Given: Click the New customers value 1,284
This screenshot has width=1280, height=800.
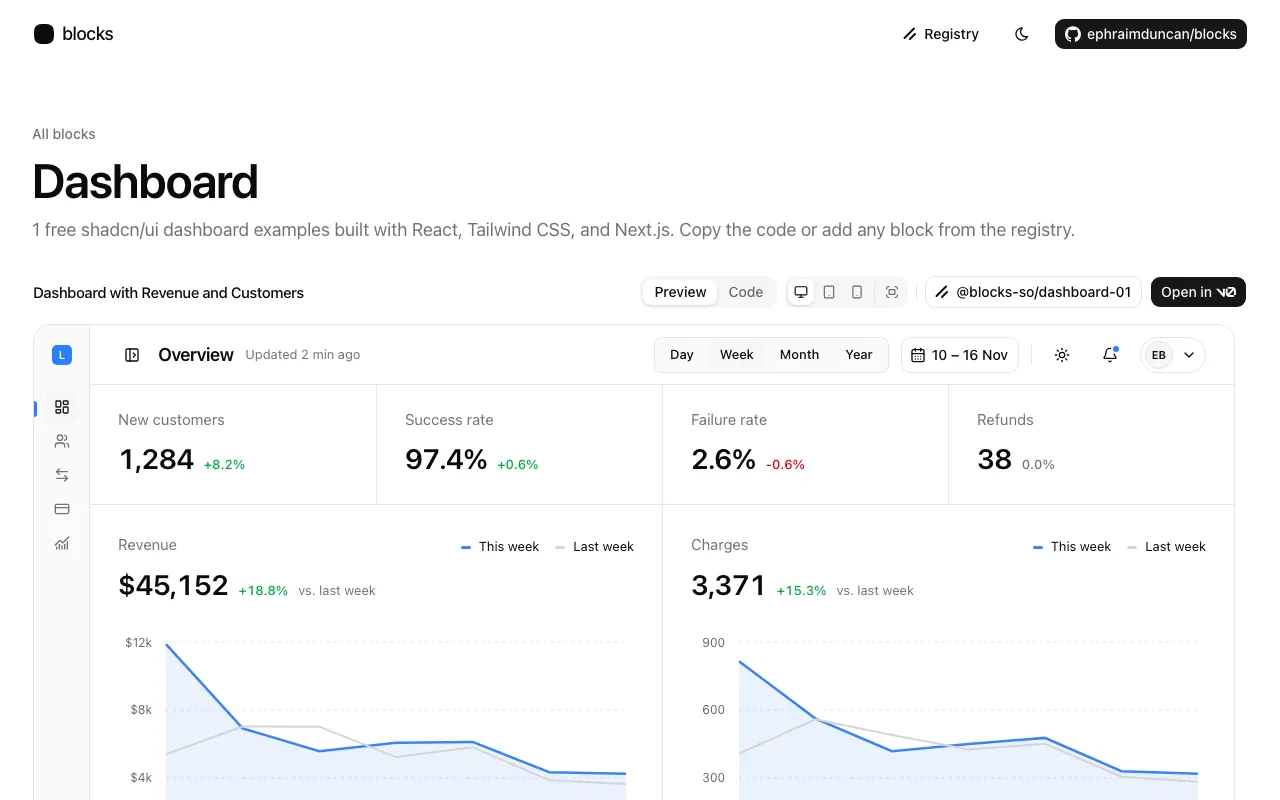Looking at the screenshot, I should coord(156,459).
